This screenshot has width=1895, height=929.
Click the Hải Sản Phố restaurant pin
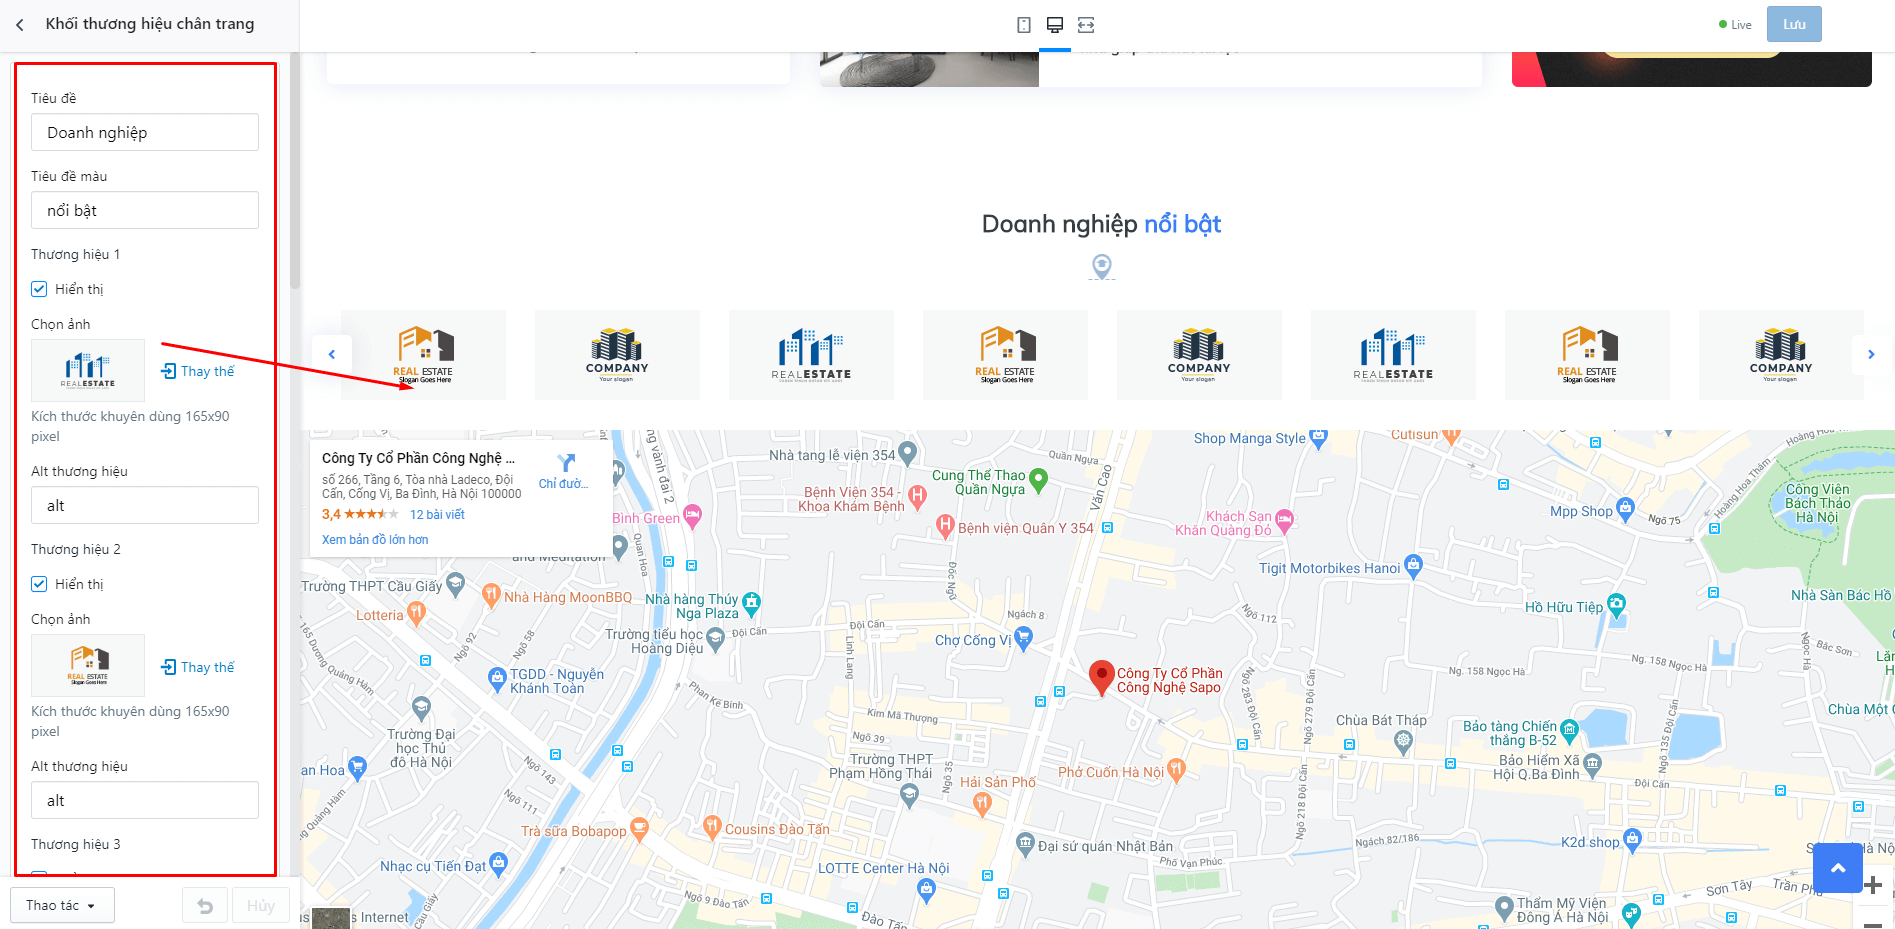982,803
